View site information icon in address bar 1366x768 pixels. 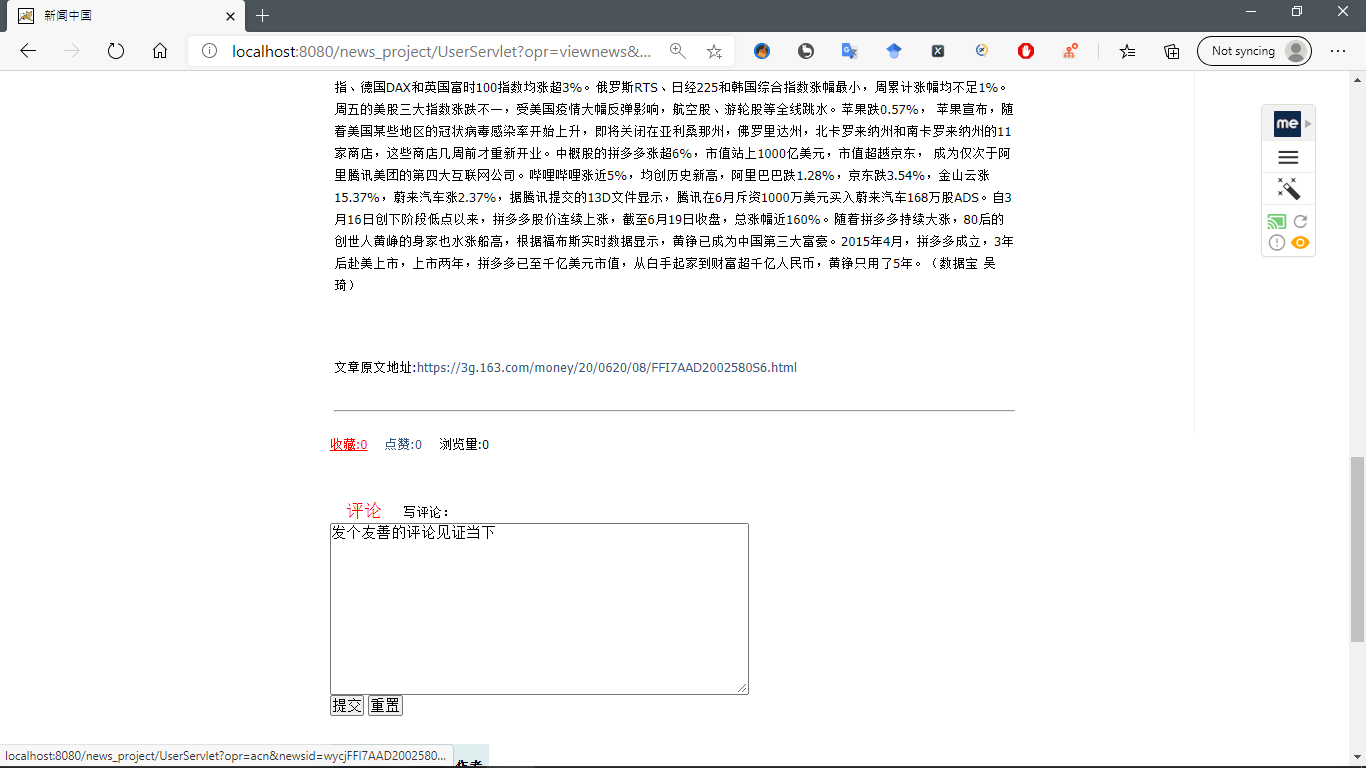click(210, 51)
